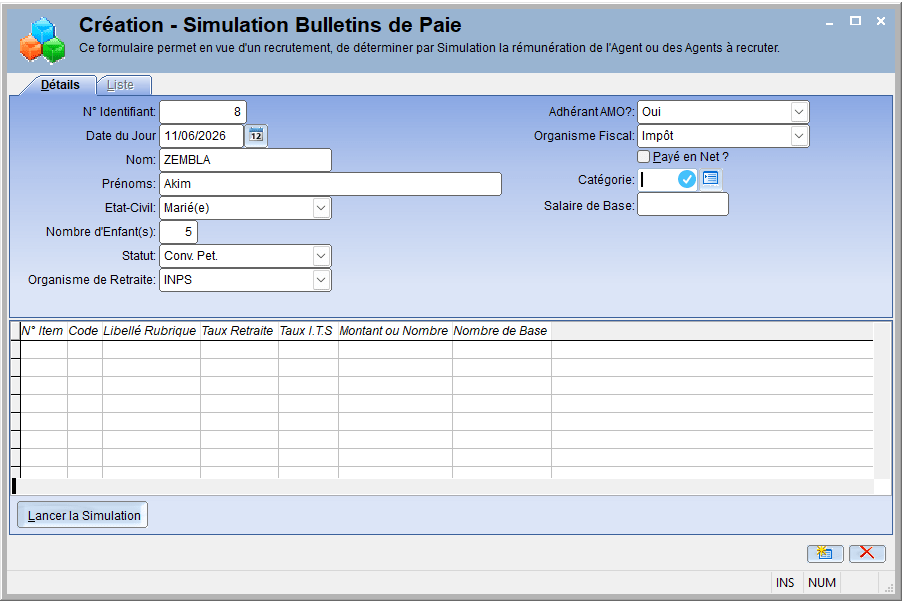
Task: Switch to the Liste tab
Action: 121,85
